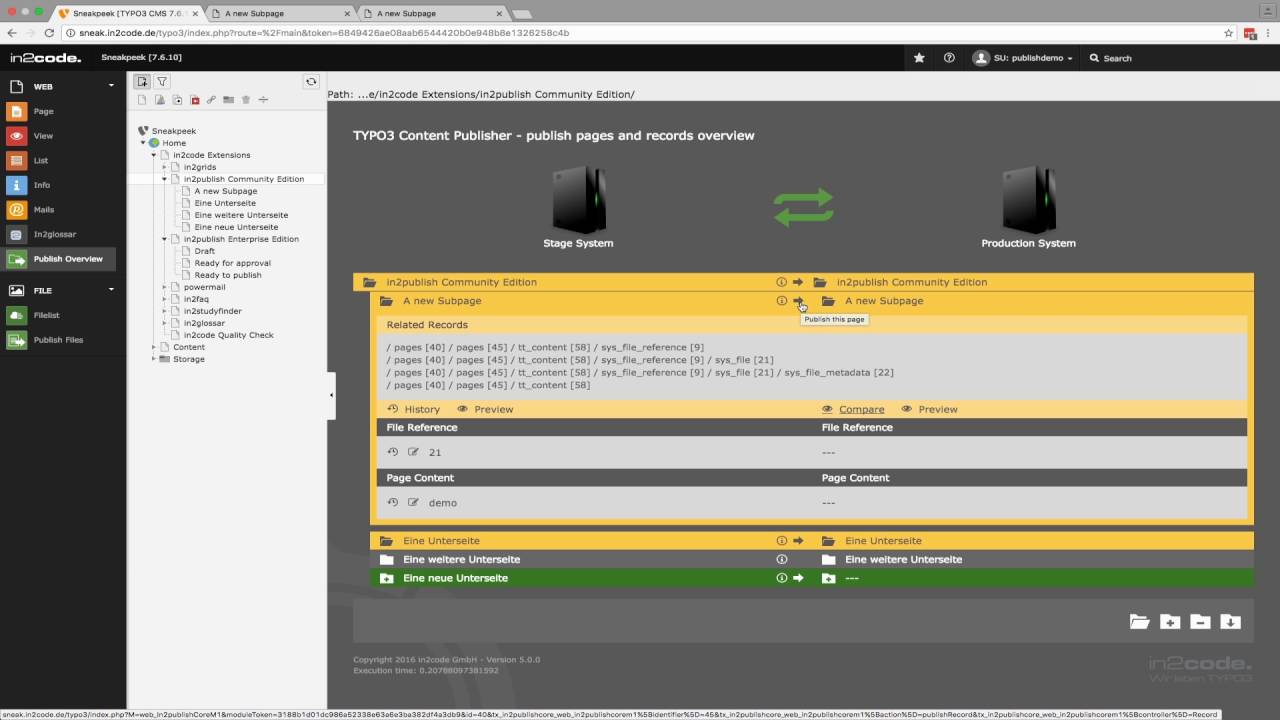This screenshot has height=720, width=1280.
Task: Switch to the second 'A new Subpage' browser tab
Action: (x=283, y=14)
